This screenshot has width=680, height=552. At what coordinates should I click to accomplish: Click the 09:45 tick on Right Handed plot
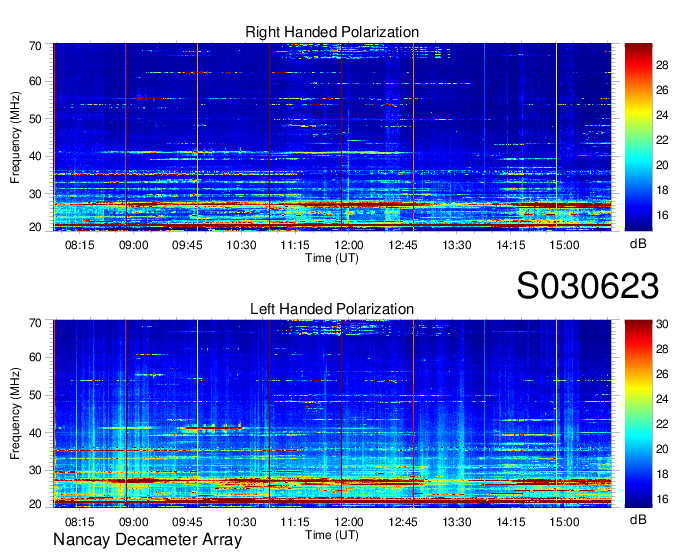[187, 245]
